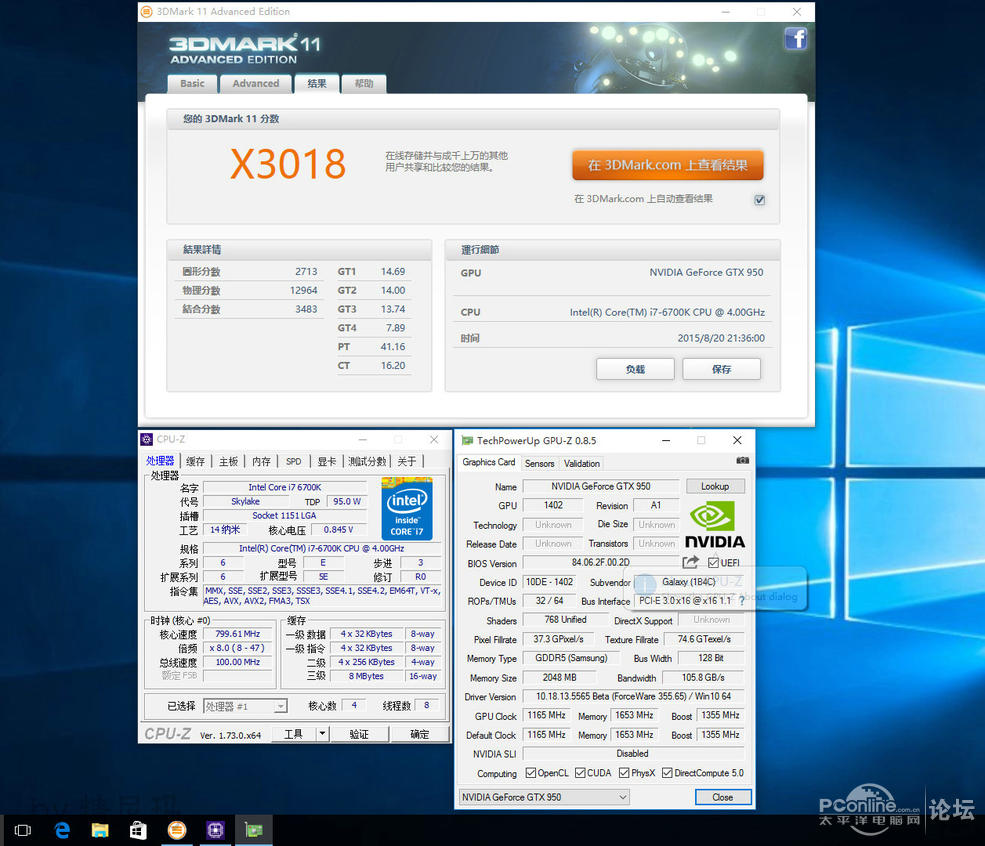Click the core speed value 799.61 MHz
The image size is (985, 846).
coord(237,634)
